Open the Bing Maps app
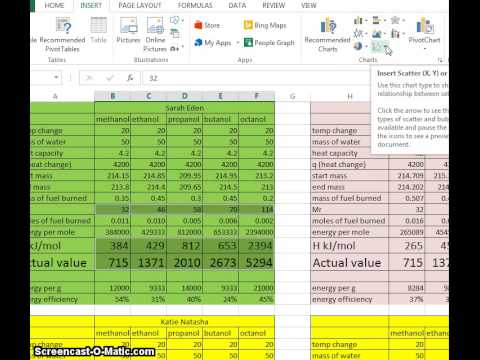The width and height of the screenshot is (480, 360). (265, 25)
